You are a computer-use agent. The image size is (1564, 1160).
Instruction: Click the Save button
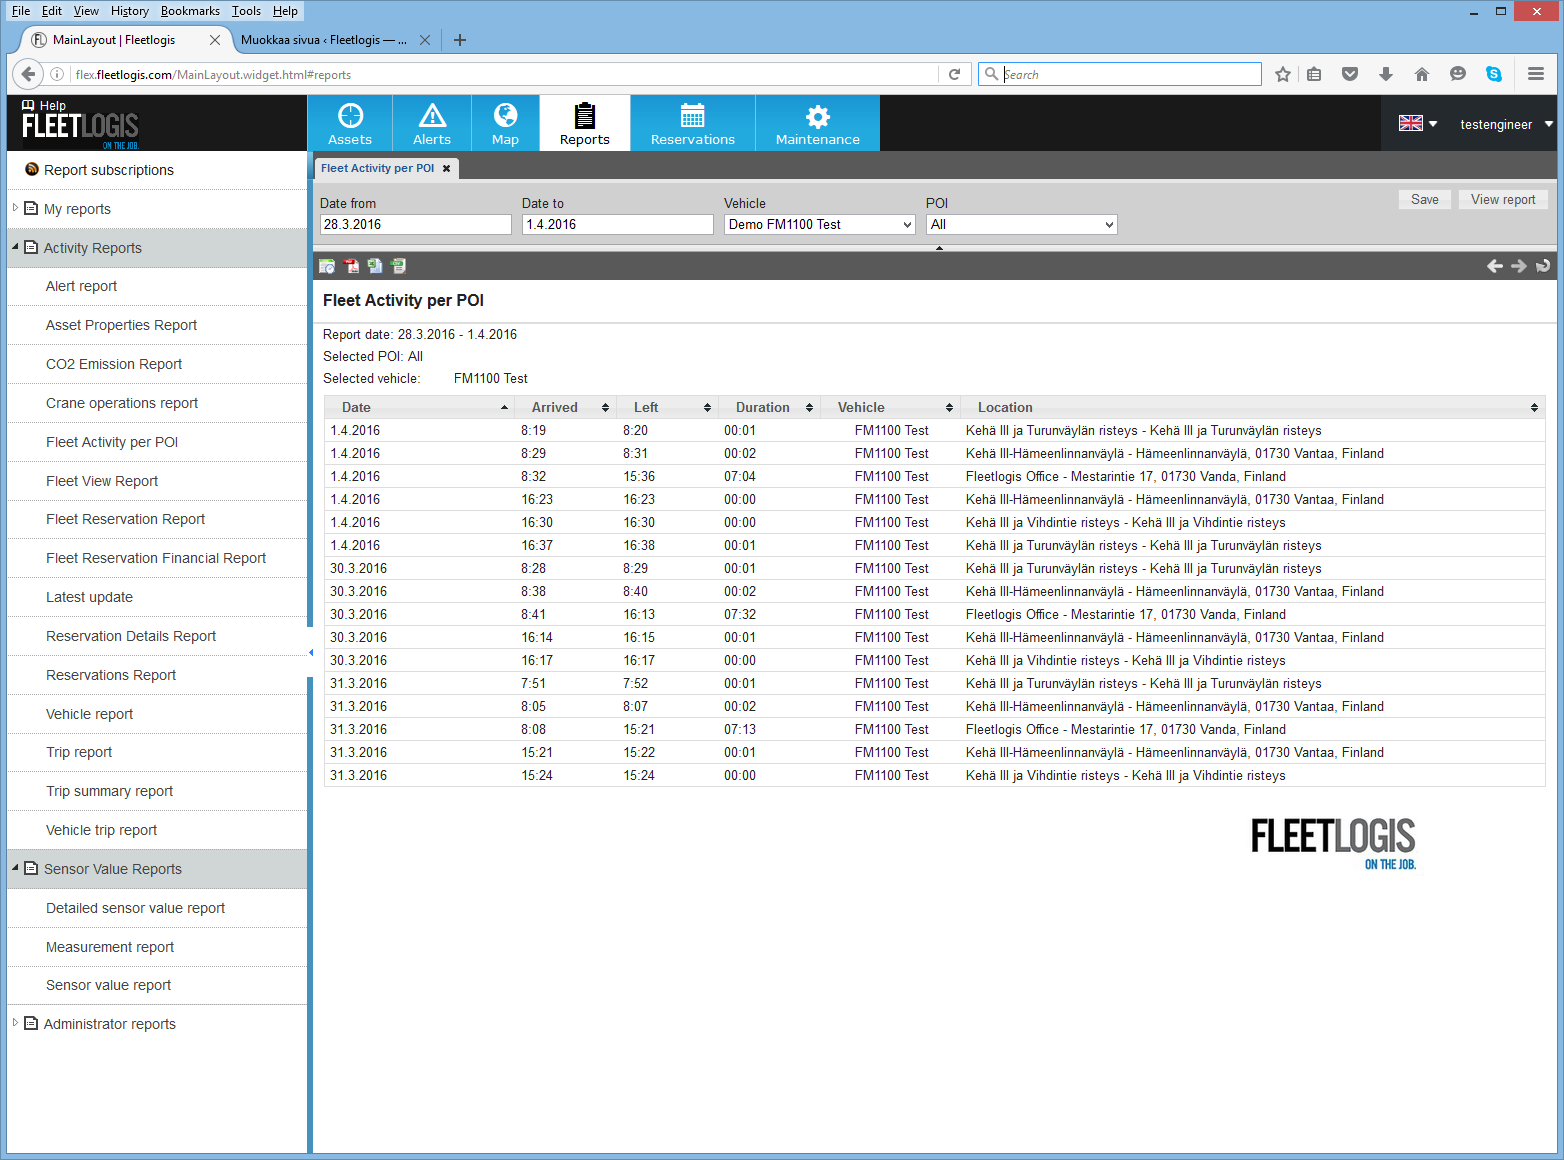pyautogui.click(x=1424, y=200)
